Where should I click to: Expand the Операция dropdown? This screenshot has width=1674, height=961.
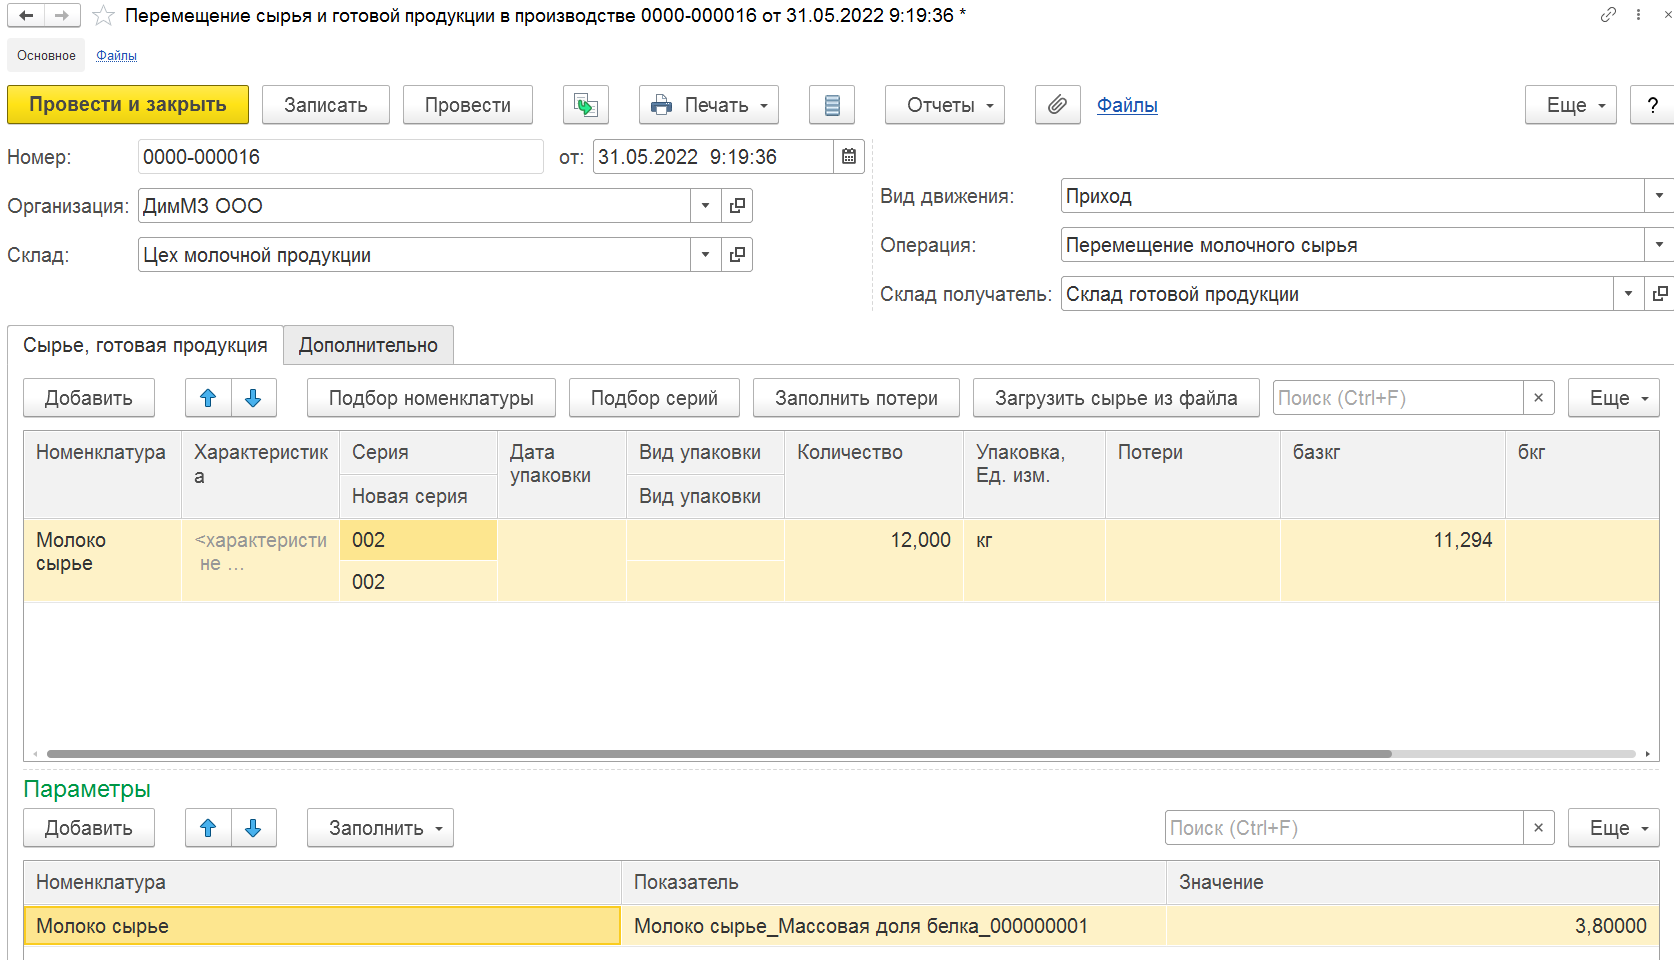1659,245
